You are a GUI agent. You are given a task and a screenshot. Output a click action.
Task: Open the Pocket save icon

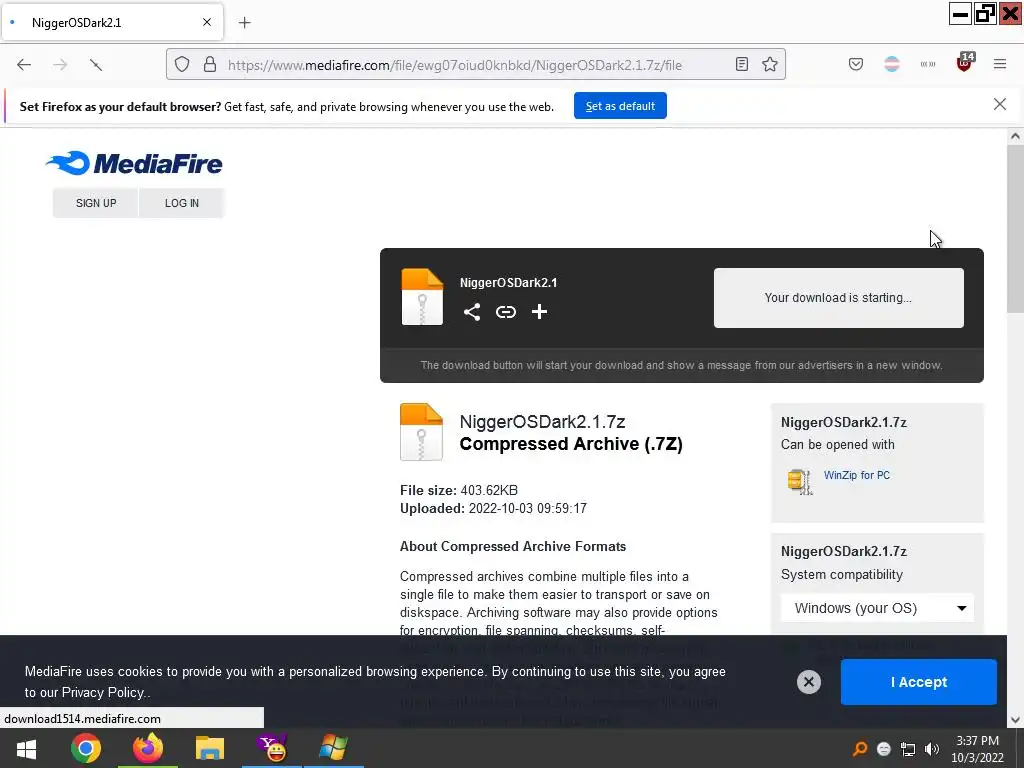pyautogui.click(x=856, y=64)
